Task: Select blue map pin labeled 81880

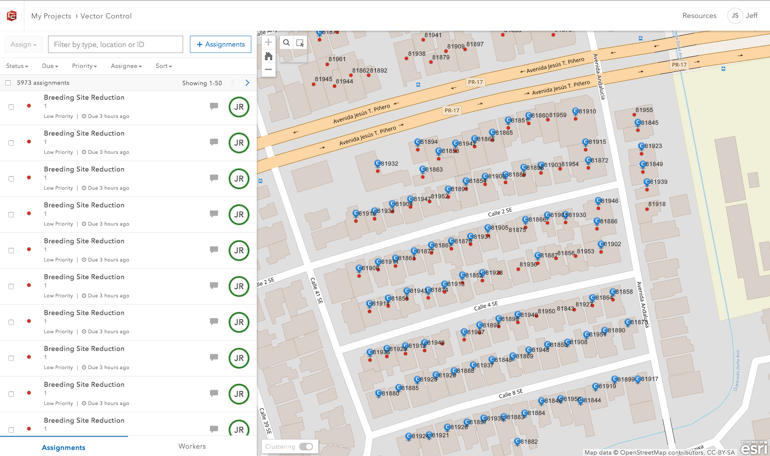Action: point(379,393)
